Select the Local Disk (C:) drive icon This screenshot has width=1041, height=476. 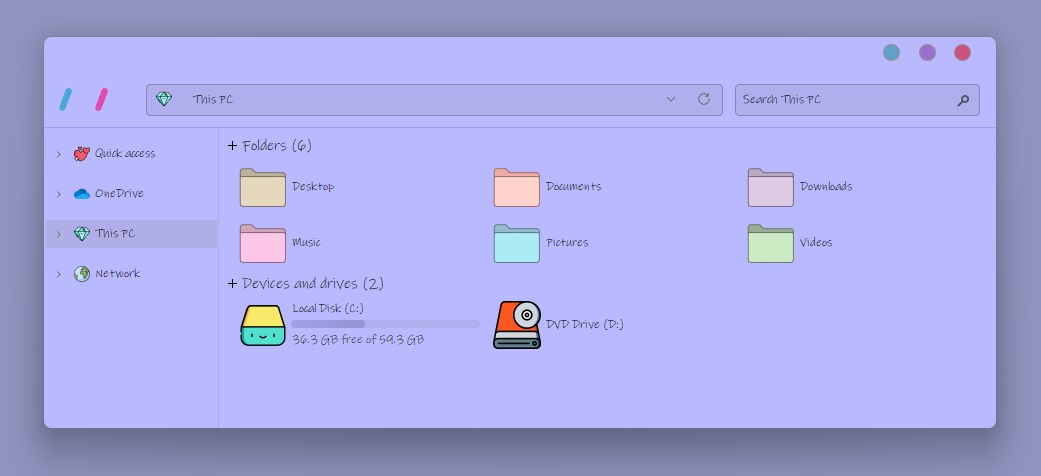[x=263, y=325]
